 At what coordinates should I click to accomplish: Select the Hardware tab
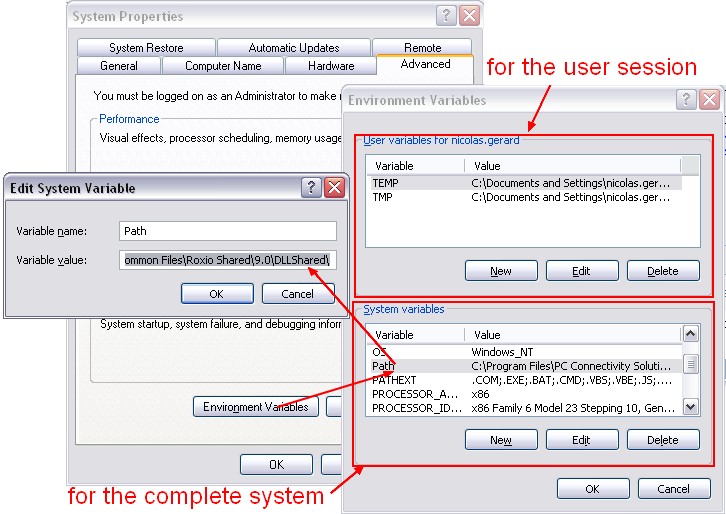point(330,66)
